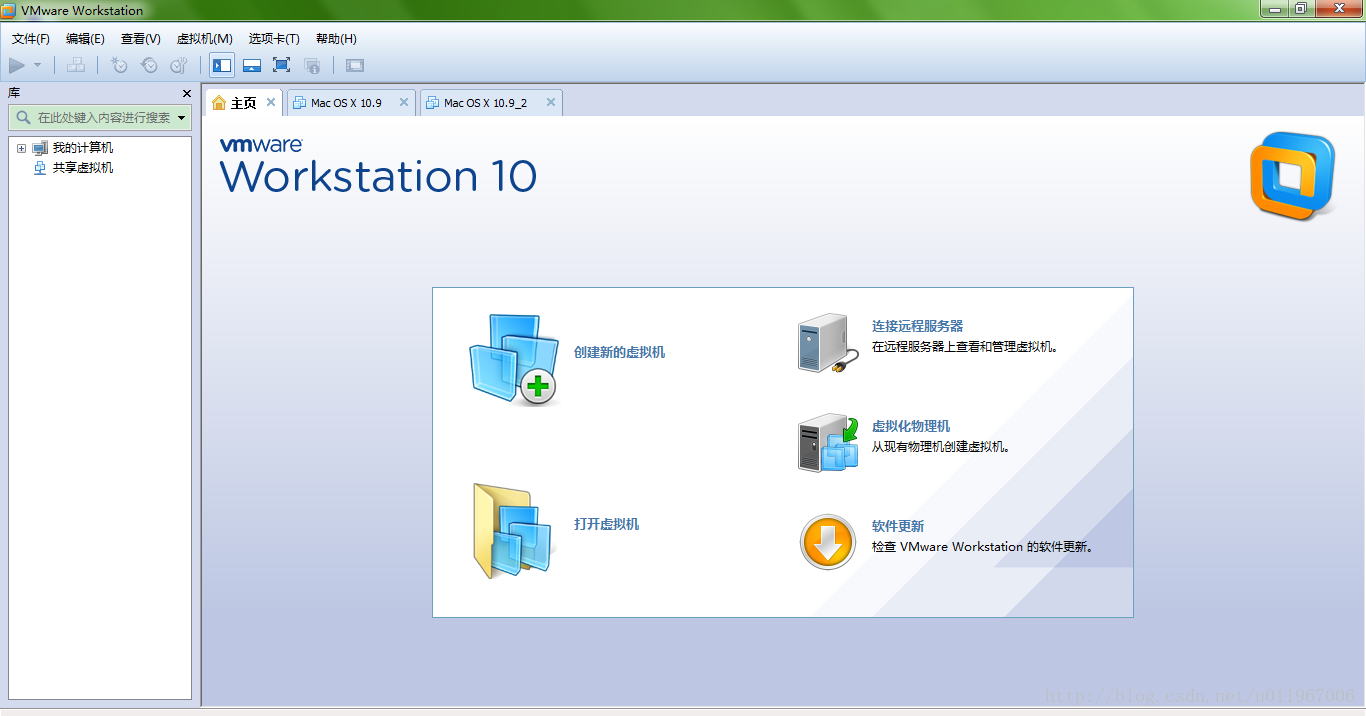Click the 共享虚拟机 shared VM icon
The width and height of the screenshot is (1366, 716).
coord(40,168)
